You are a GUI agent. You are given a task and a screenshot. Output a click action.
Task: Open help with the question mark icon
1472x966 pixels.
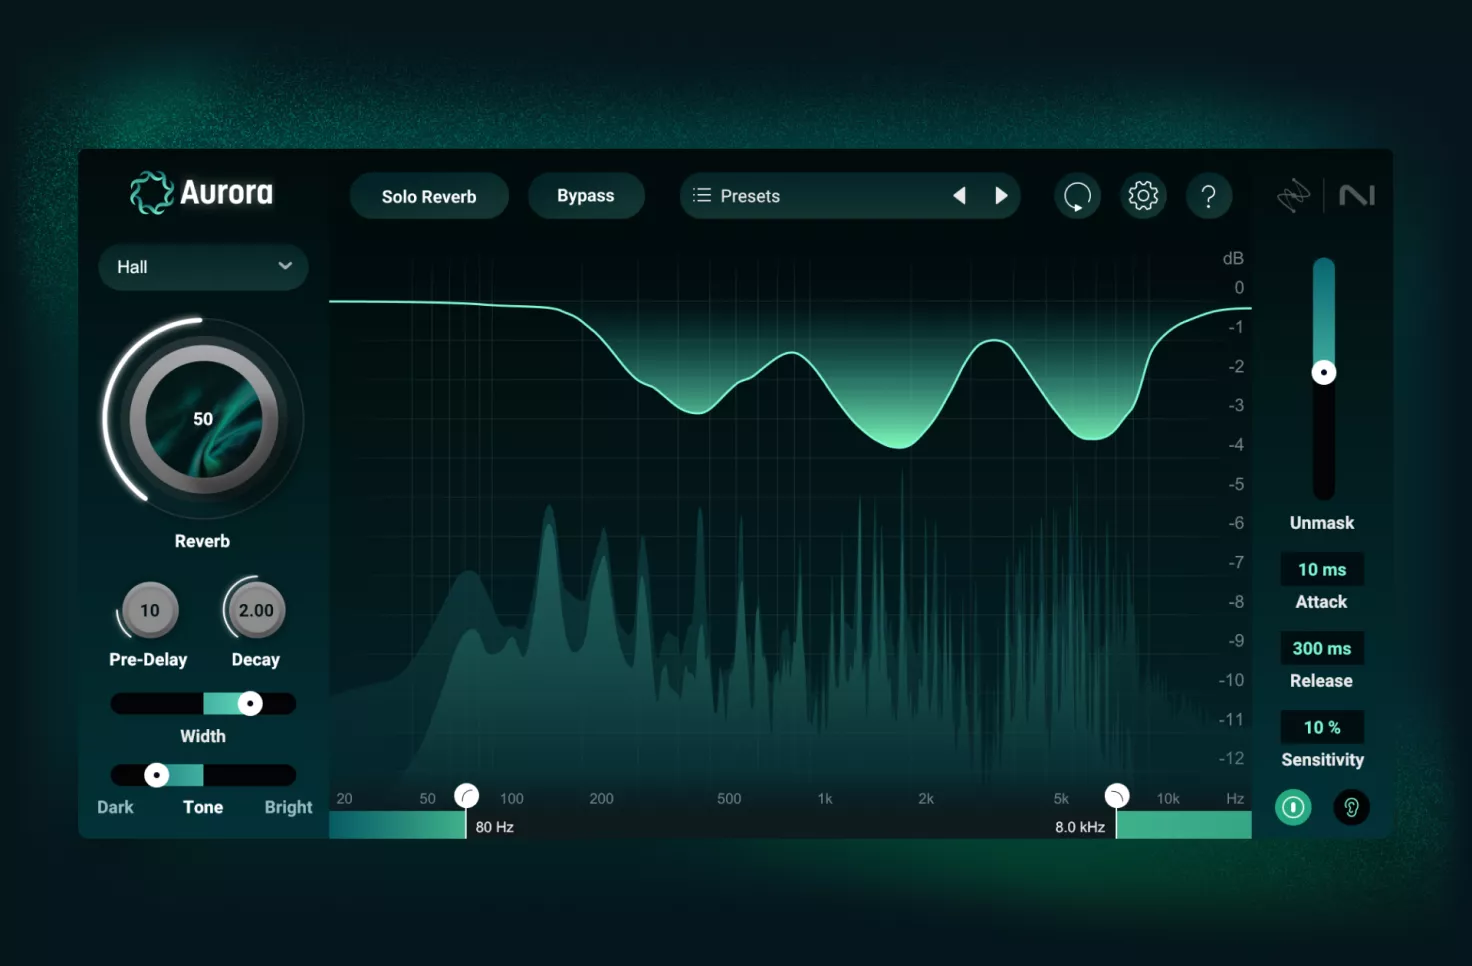click(1209, 196)
